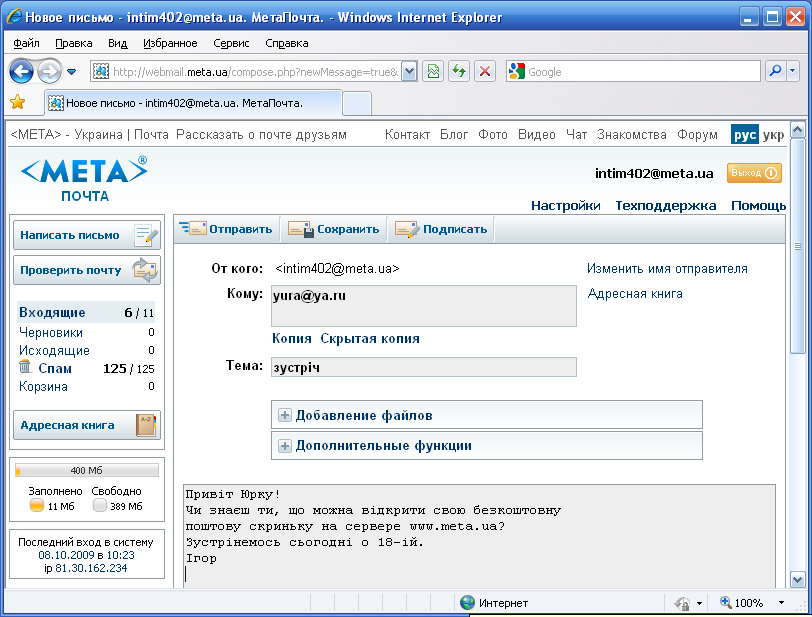This screenshot has height=617, width=812.
Task: Add a Скрытая копия field
Action: click(x=370, y=338)
